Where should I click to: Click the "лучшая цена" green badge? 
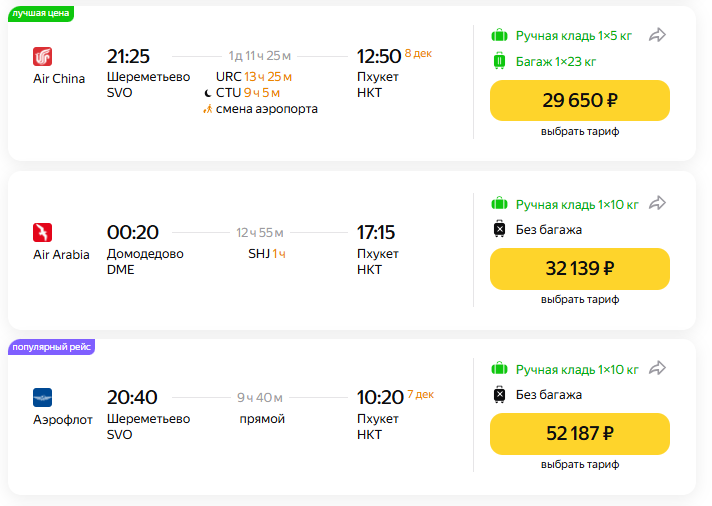click(x=41, y=13)
